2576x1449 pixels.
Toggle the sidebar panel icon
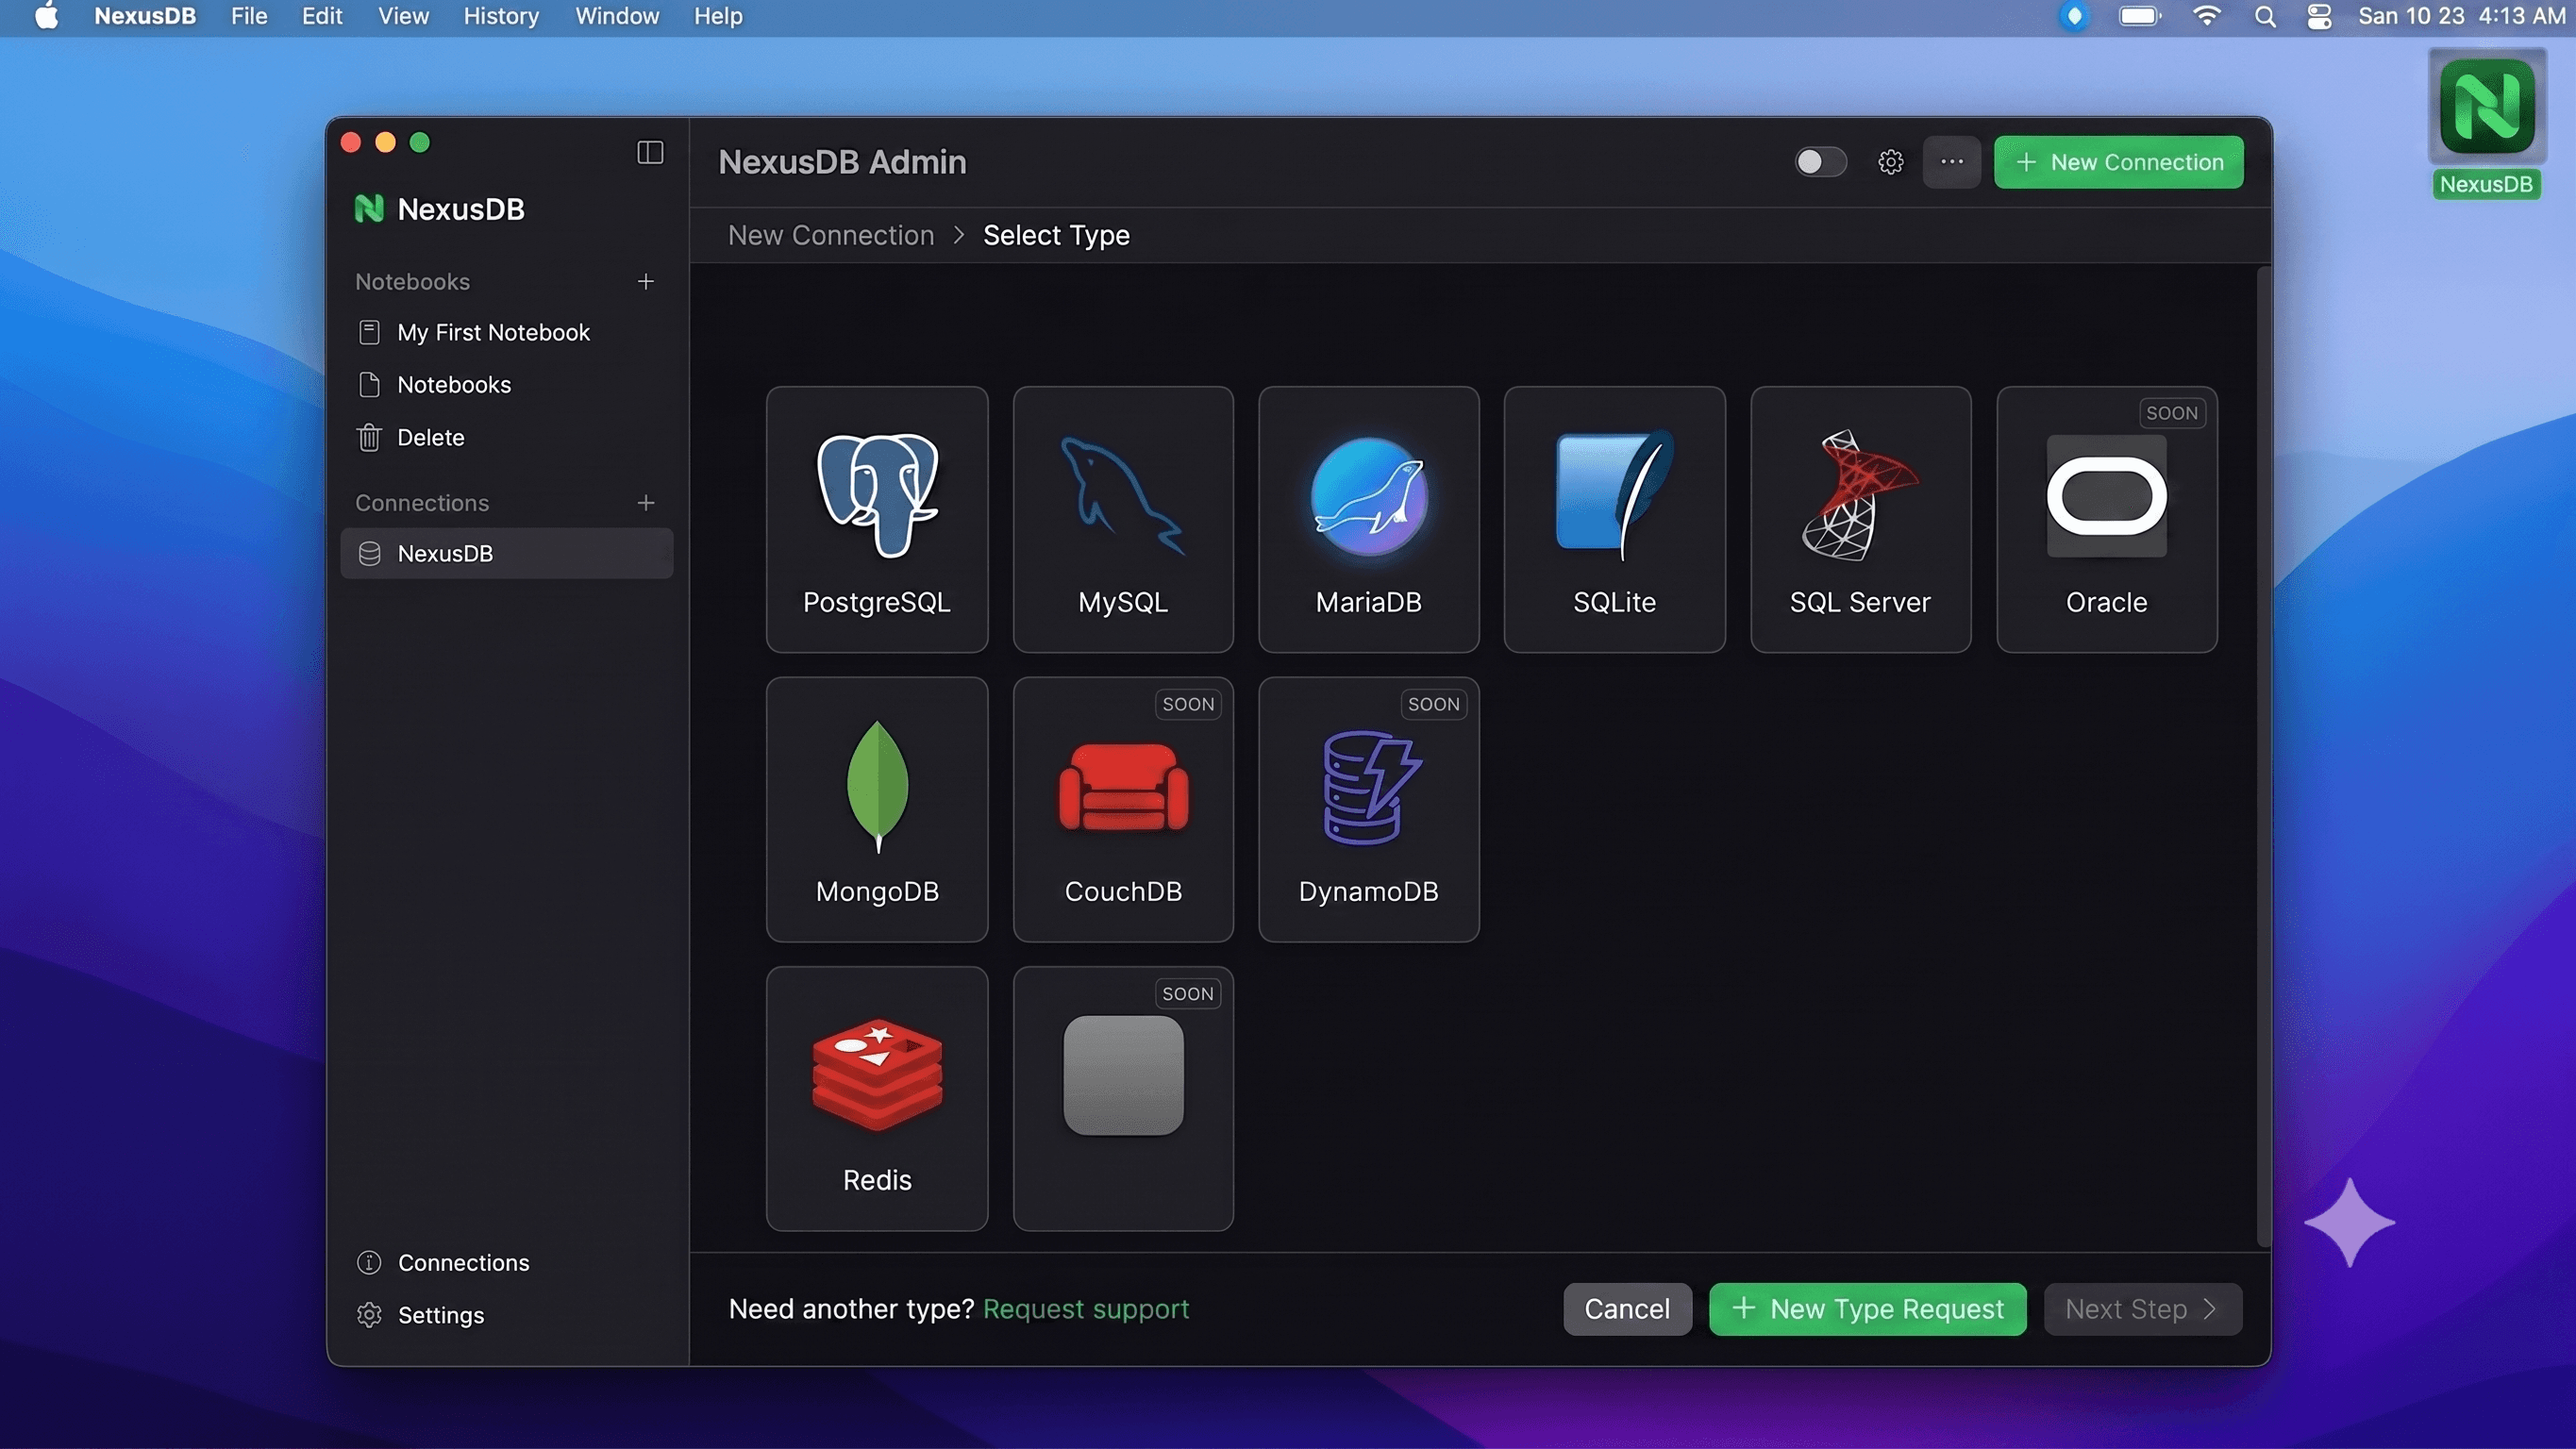[x=650, y=152]
